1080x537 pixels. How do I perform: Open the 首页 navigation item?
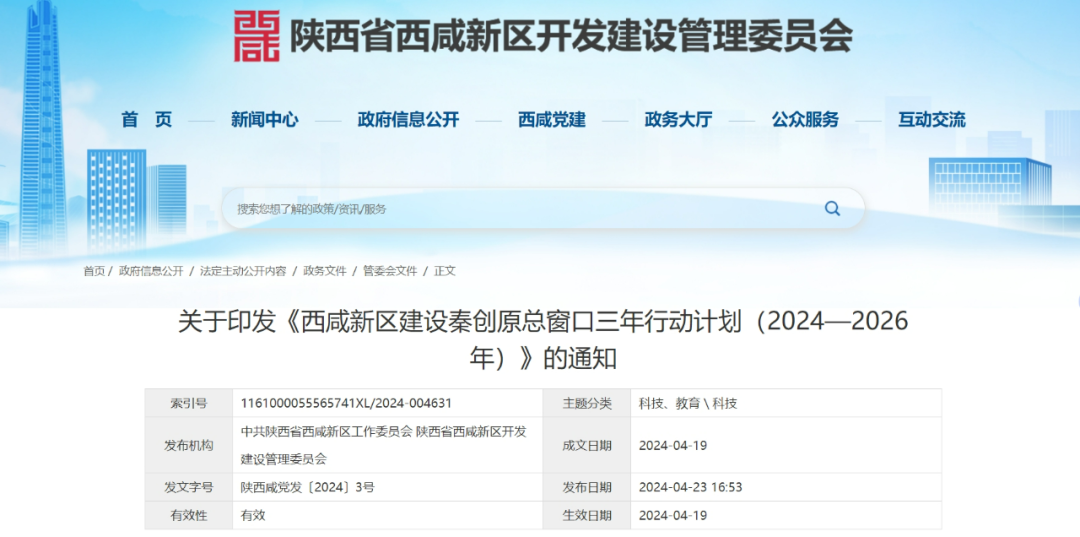(147, 120)
